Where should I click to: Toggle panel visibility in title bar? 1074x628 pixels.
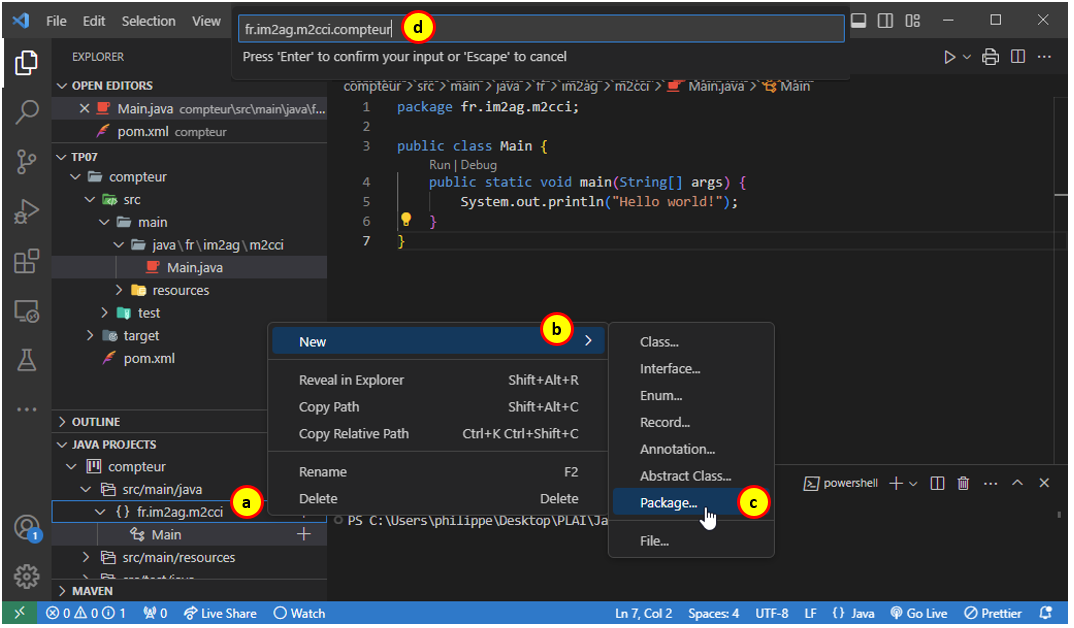[x=859, y=20]
